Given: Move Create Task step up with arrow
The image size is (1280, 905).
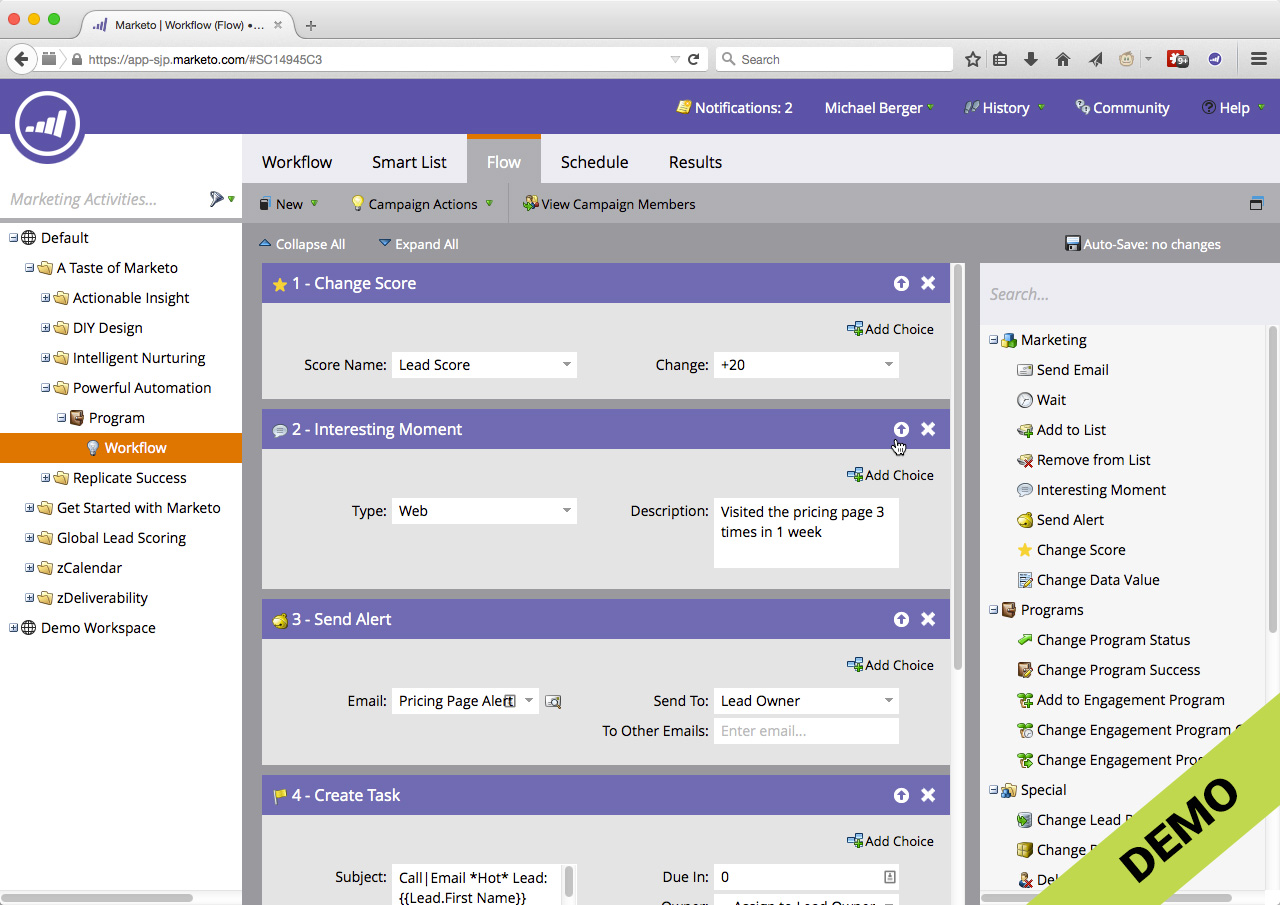Looking at the screenshot, I should [901, 795].
